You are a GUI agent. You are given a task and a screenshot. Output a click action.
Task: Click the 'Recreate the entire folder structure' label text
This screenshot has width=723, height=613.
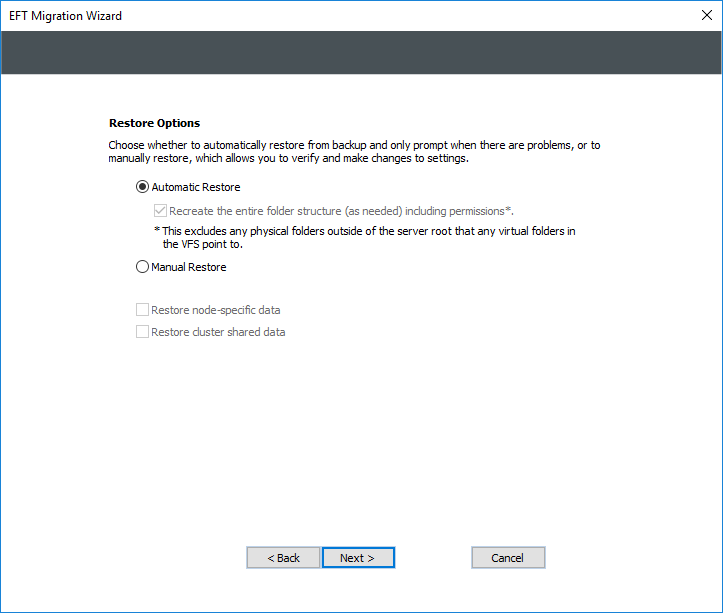point(340,211)
